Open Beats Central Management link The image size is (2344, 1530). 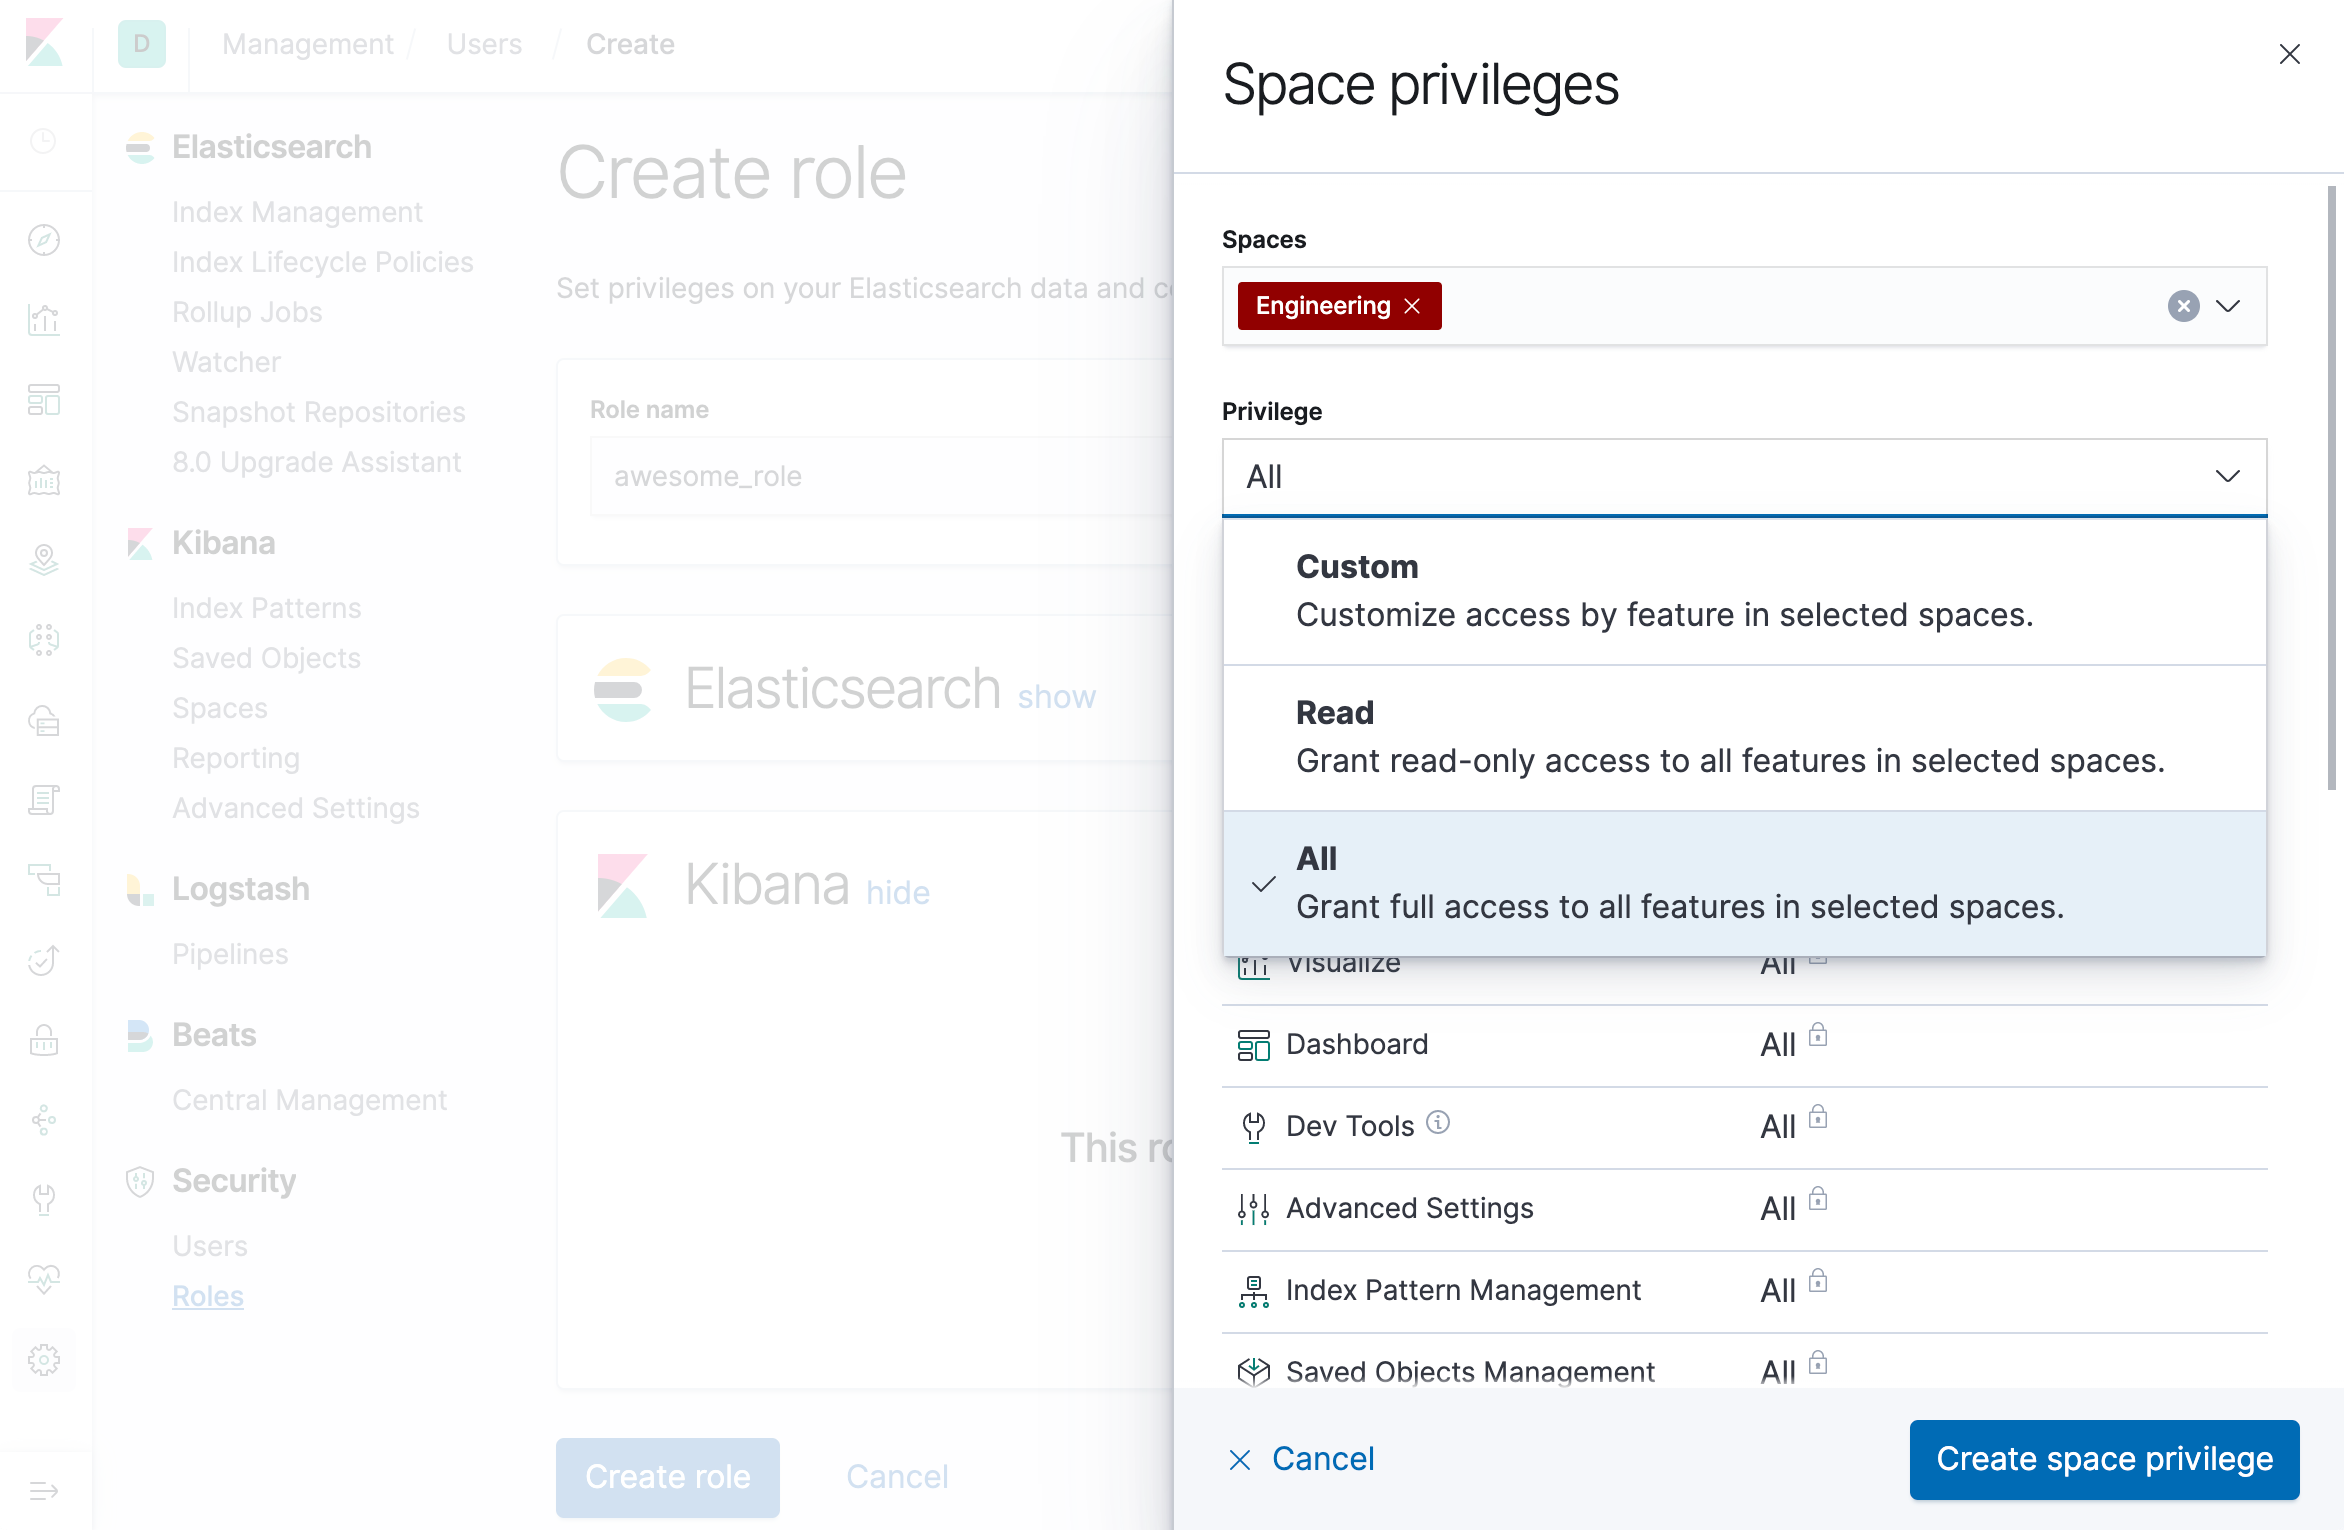(x=309, y=1100)
